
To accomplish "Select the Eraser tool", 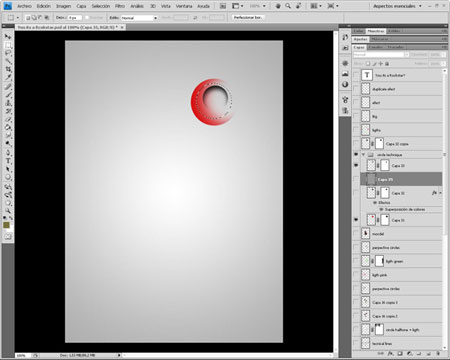I will (8, 119).
